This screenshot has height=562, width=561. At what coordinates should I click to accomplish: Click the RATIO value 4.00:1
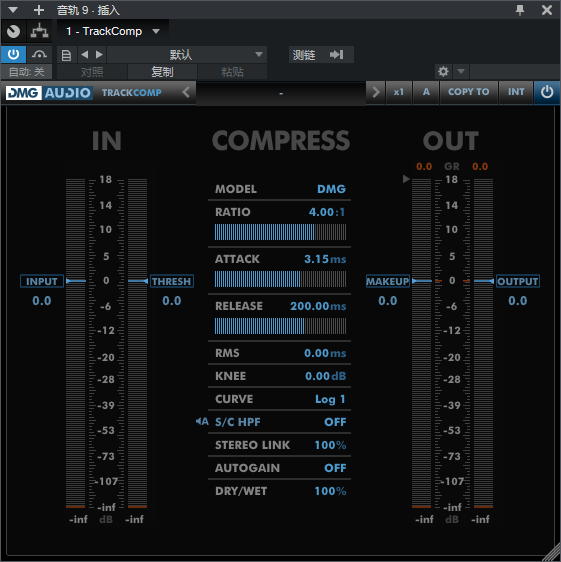(x=327, y=212)
